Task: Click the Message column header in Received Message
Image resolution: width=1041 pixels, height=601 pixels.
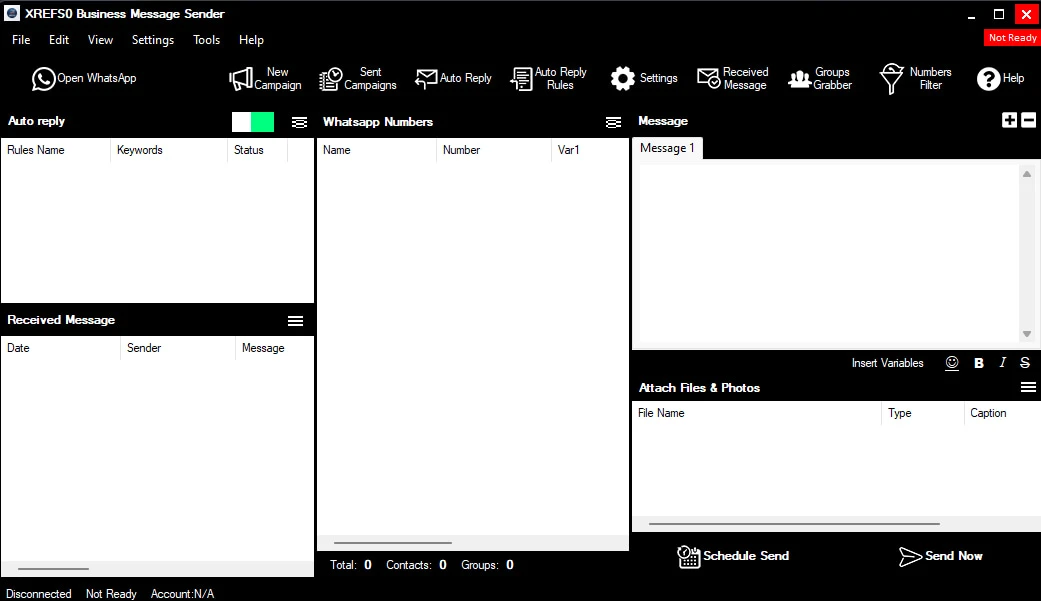Action: click(274, 348)
